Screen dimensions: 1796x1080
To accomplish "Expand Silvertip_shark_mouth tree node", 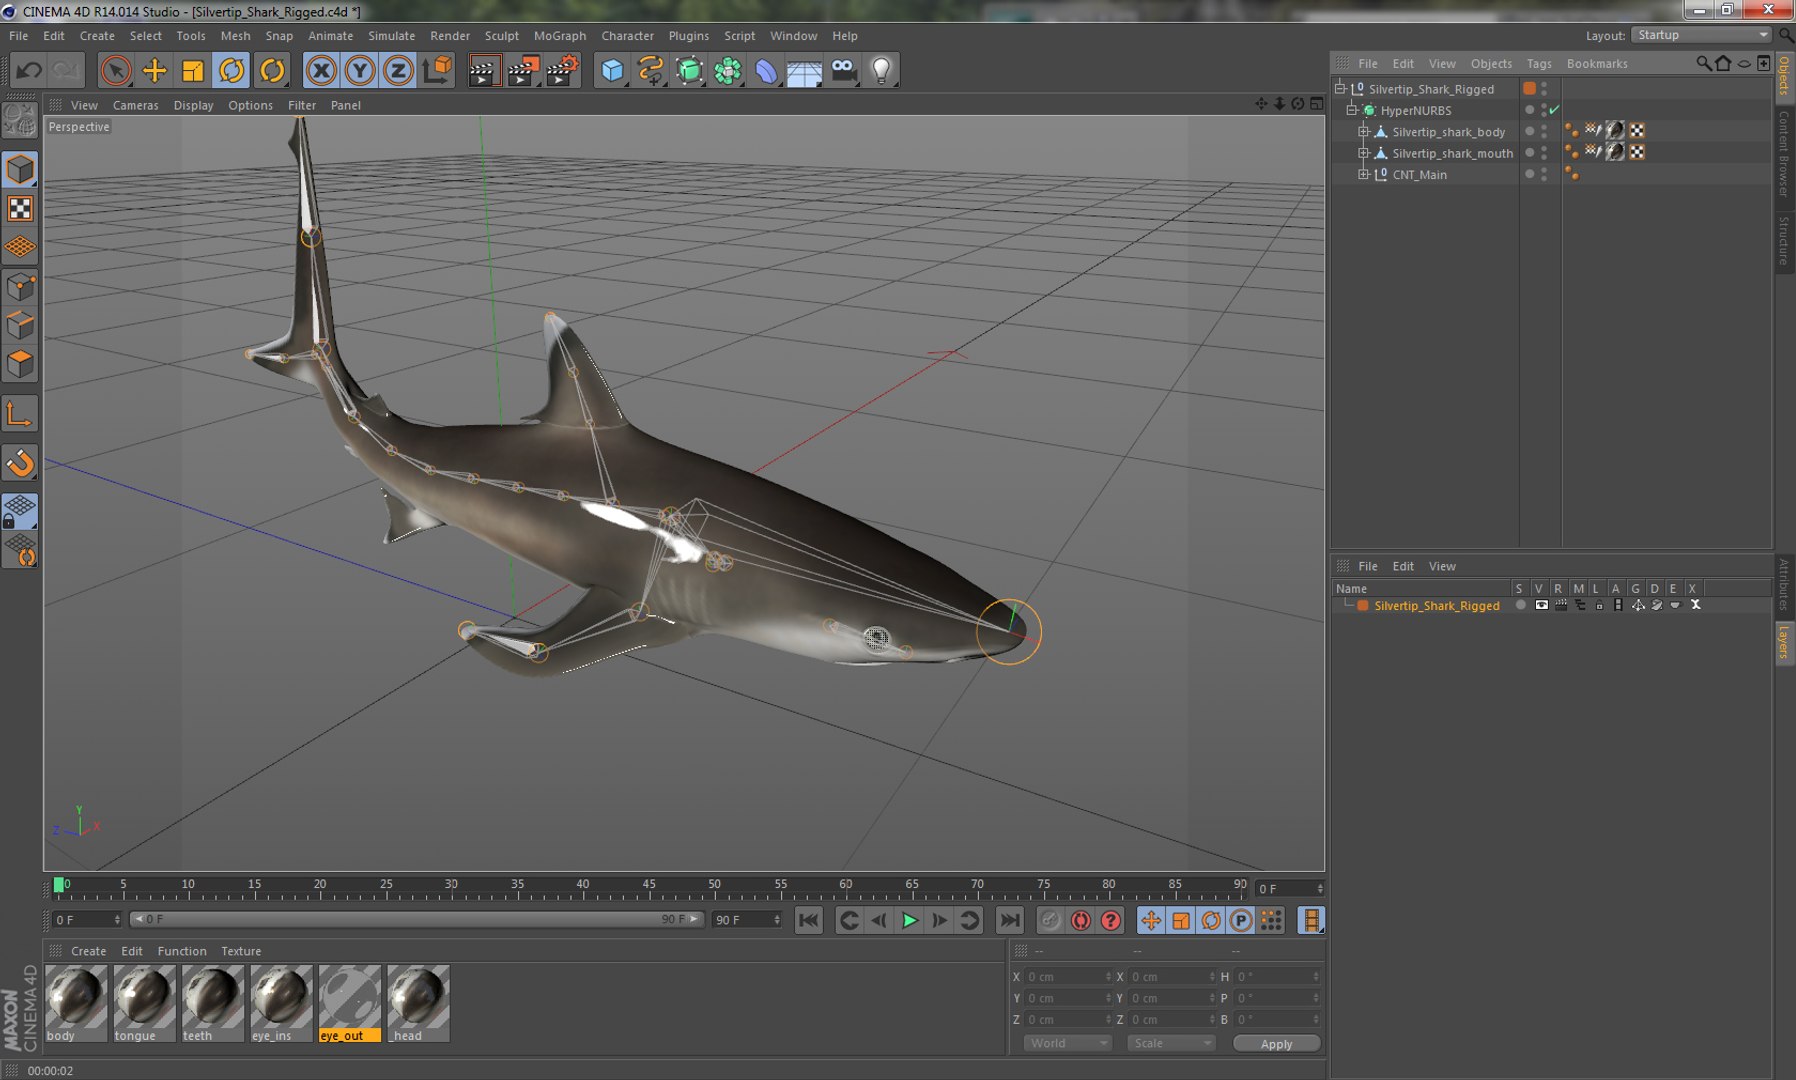I will coord(1363,153).
